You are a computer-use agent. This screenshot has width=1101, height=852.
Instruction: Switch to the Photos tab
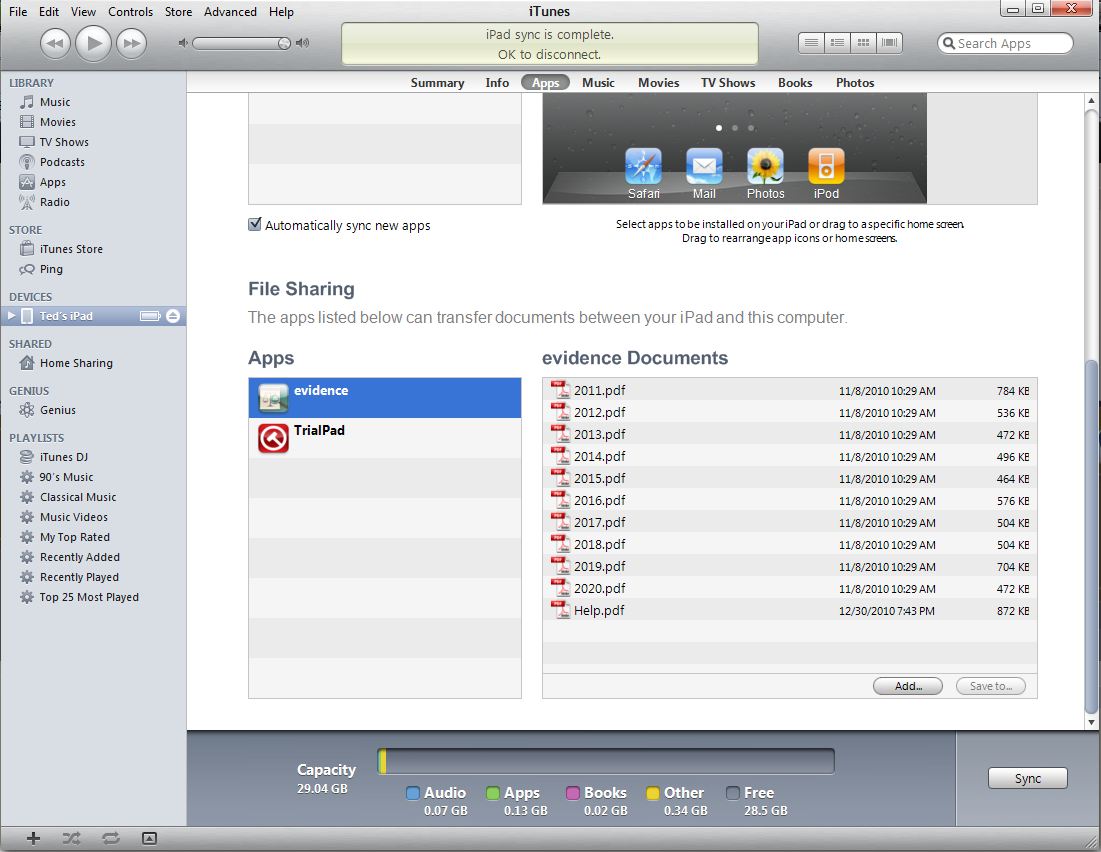855,82
